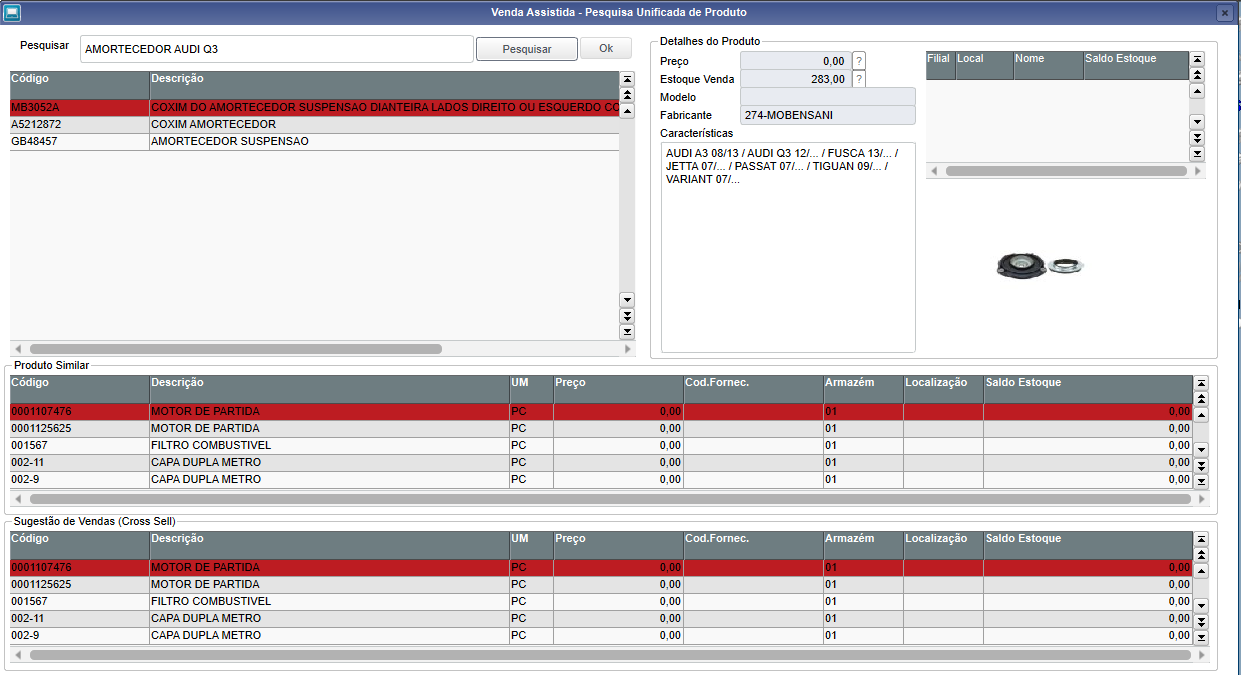The image size is (1241, 675).
Task: Close the Venda Assistida window
Action: coord(1224,13)
